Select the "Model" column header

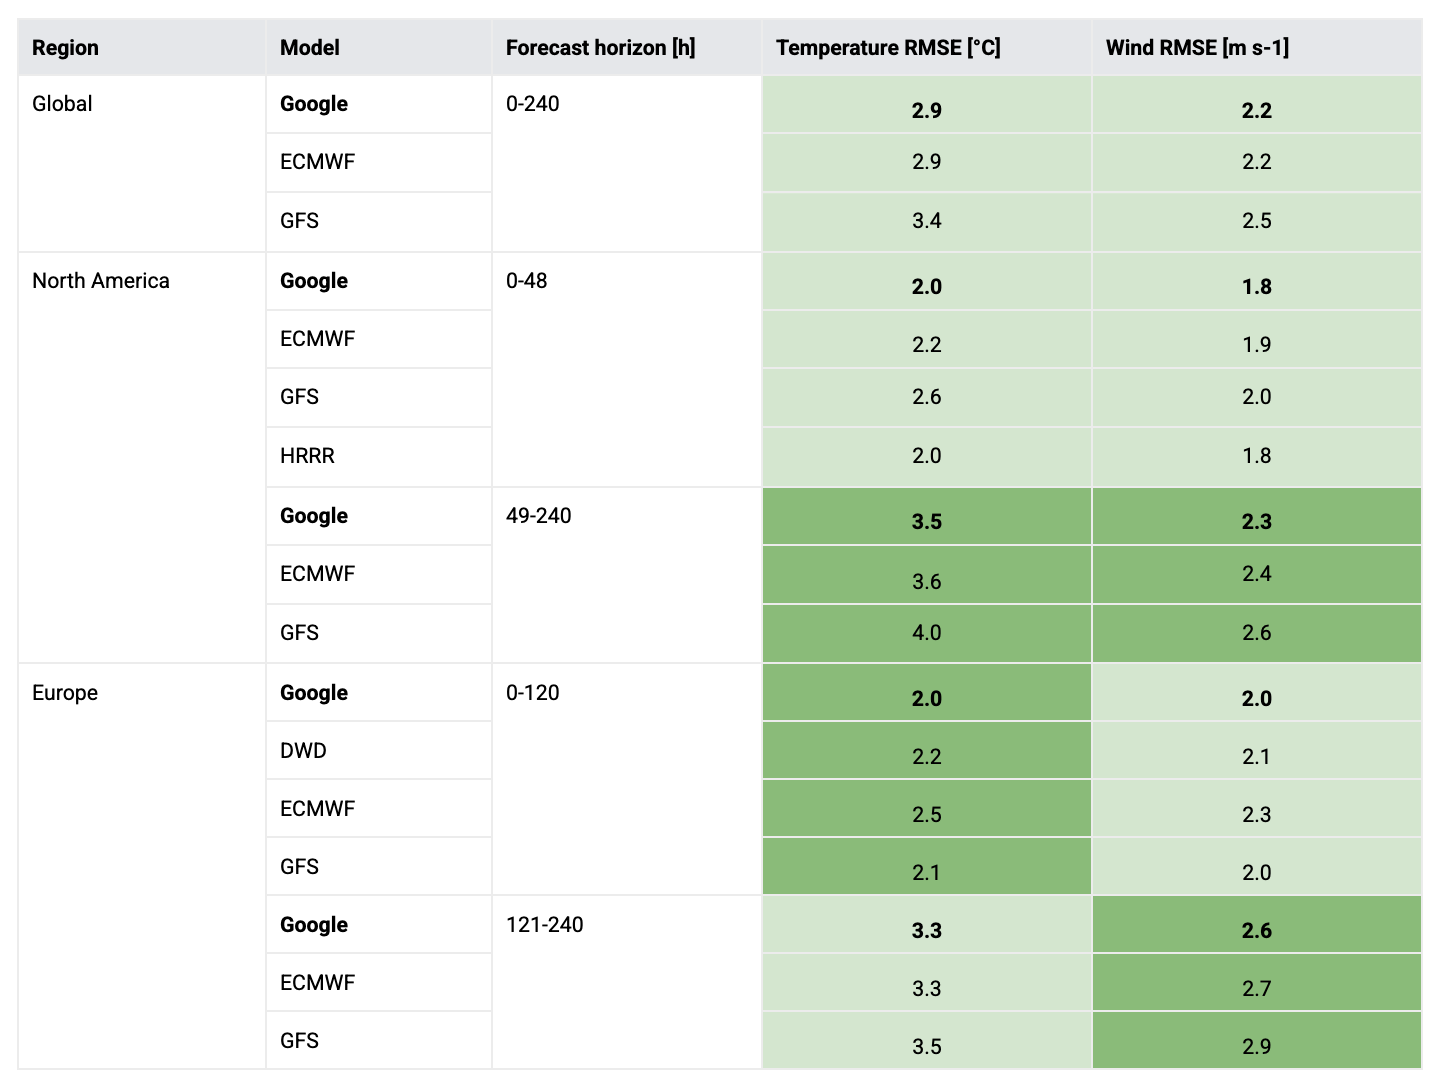tap(309, 47)
